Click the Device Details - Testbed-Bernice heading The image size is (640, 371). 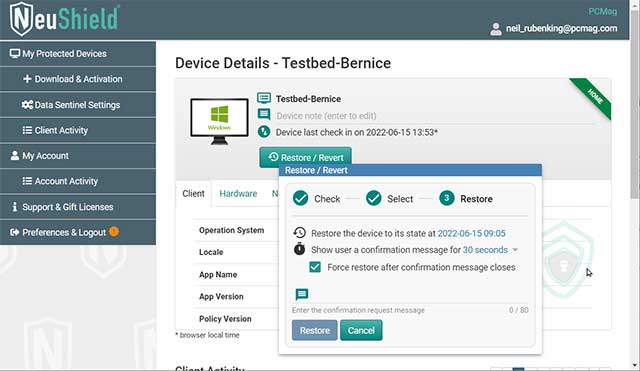(x=283, y=63)
